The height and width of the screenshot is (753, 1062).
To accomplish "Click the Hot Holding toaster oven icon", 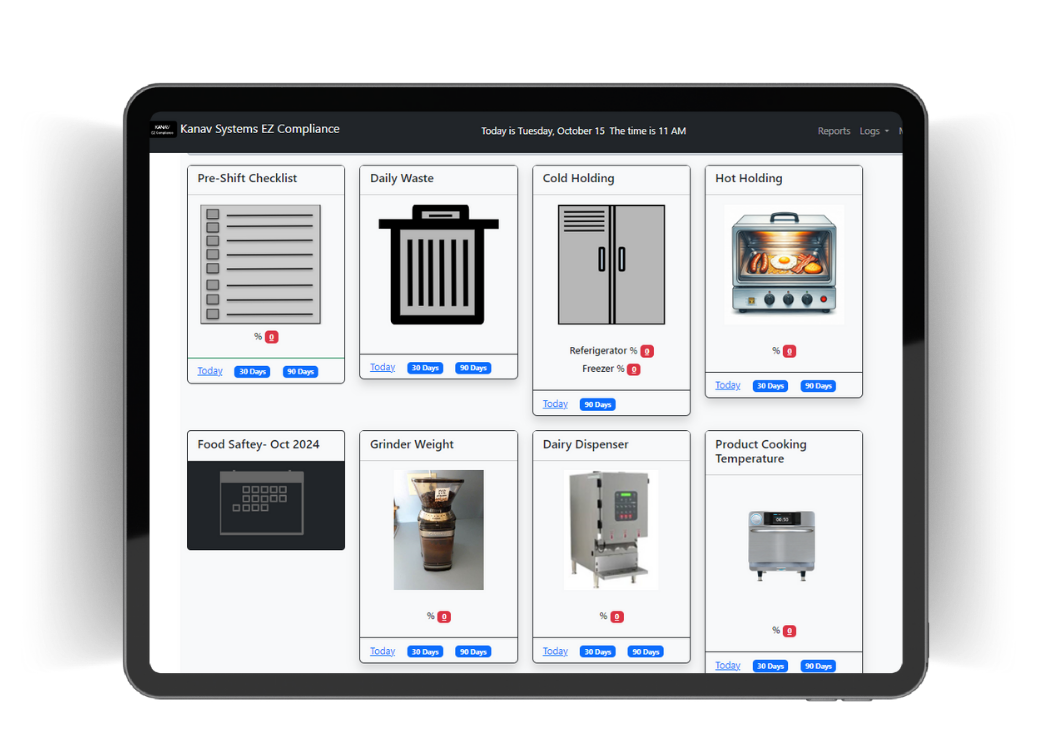I will click(783, 260).
